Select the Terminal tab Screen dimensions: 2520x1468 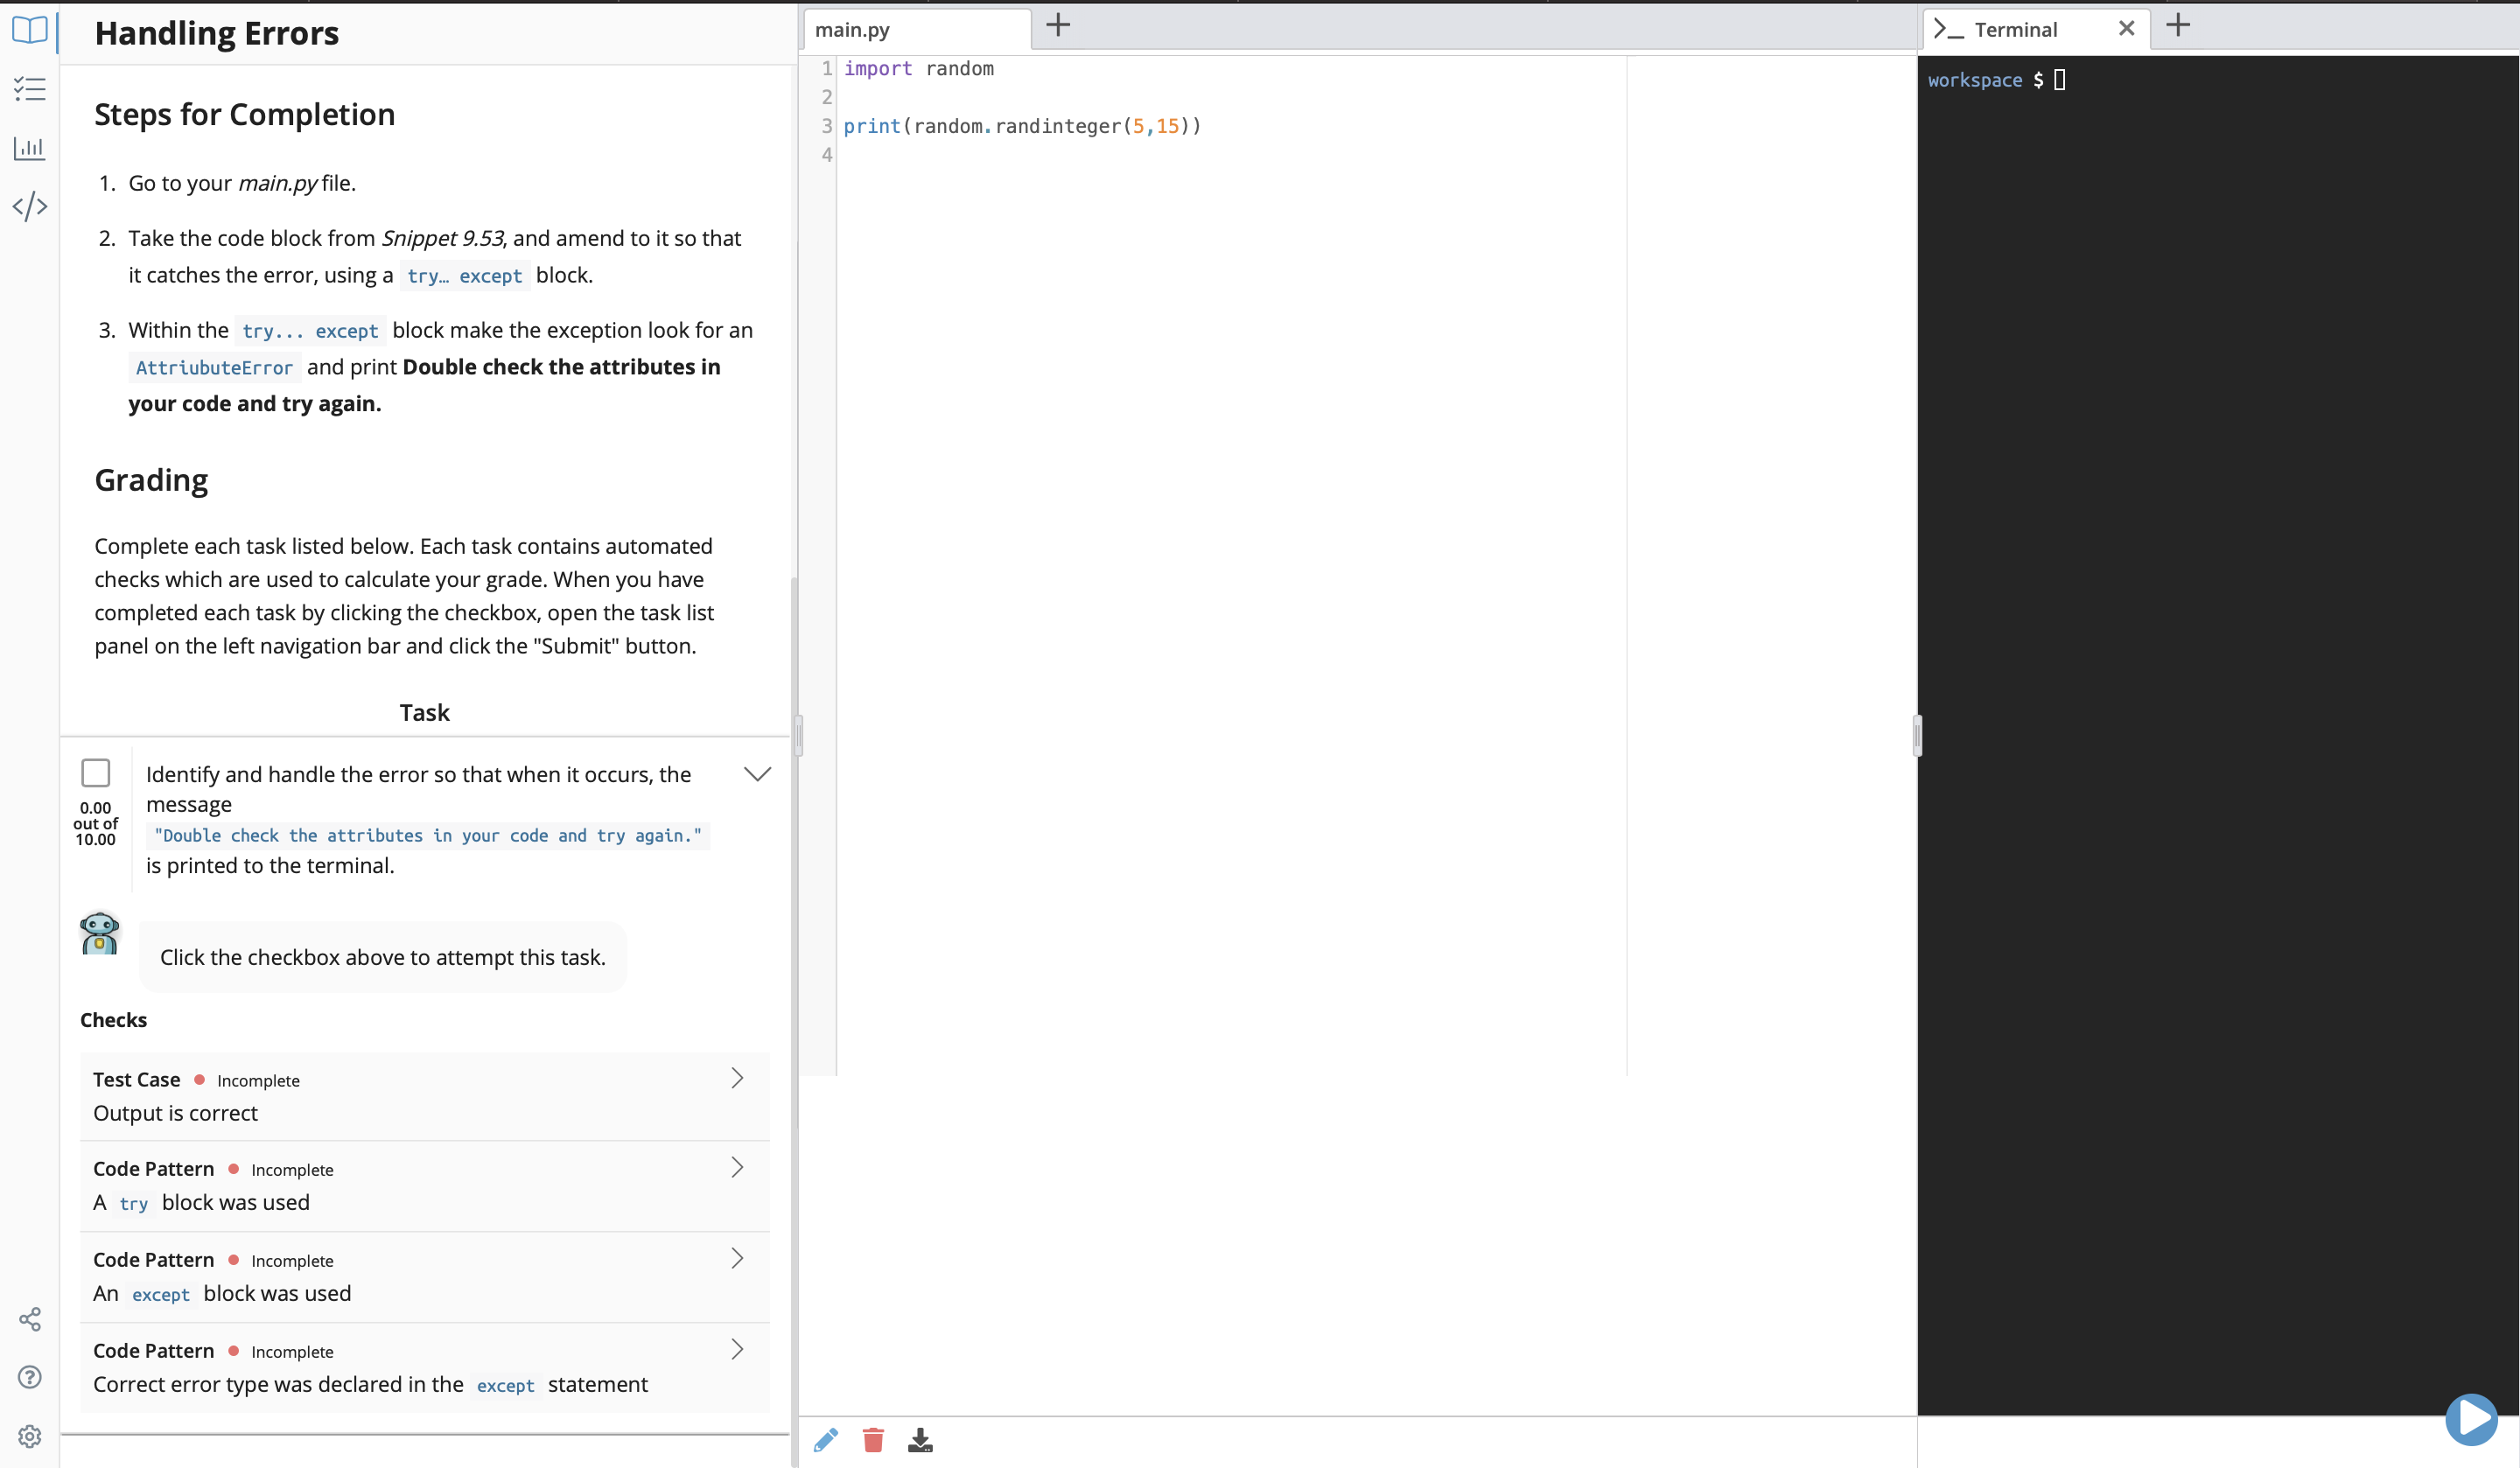tap(2015, 30)
